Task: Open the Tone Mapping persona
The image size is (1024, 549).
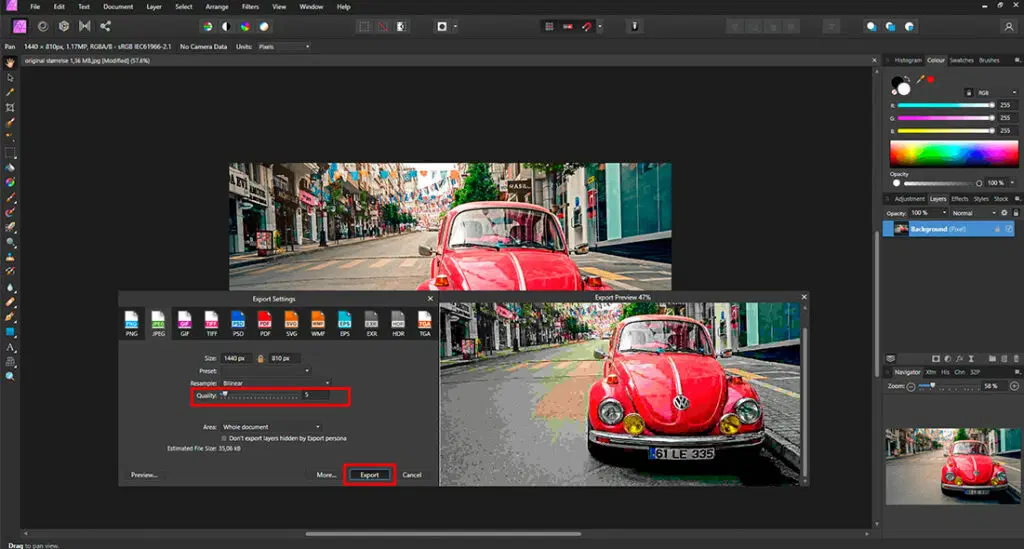Action: pos(85,26)
